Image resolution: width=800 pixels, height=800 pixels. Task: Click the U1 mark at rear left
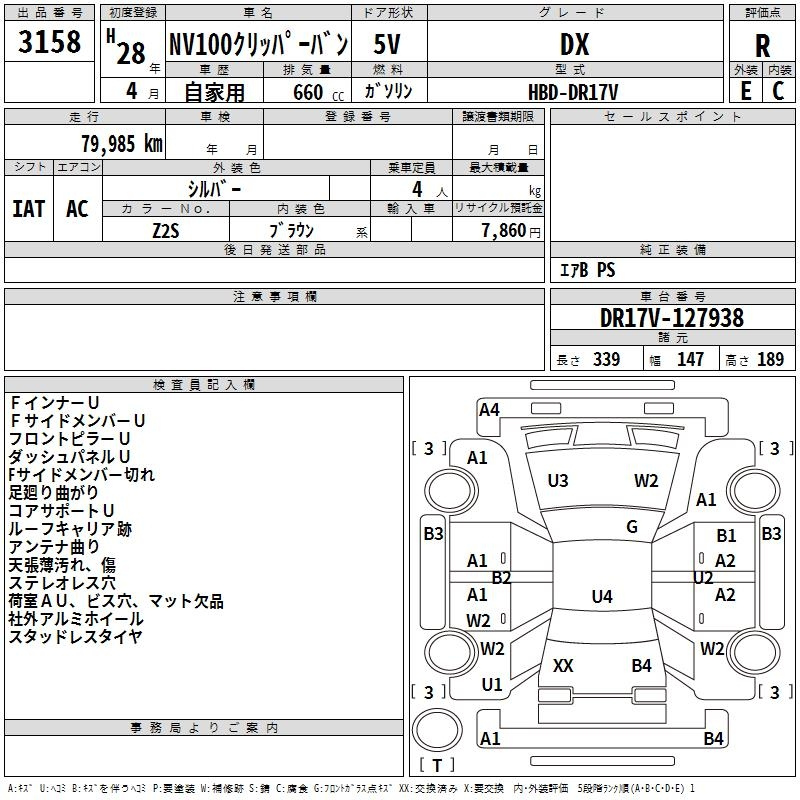point(492,685)
